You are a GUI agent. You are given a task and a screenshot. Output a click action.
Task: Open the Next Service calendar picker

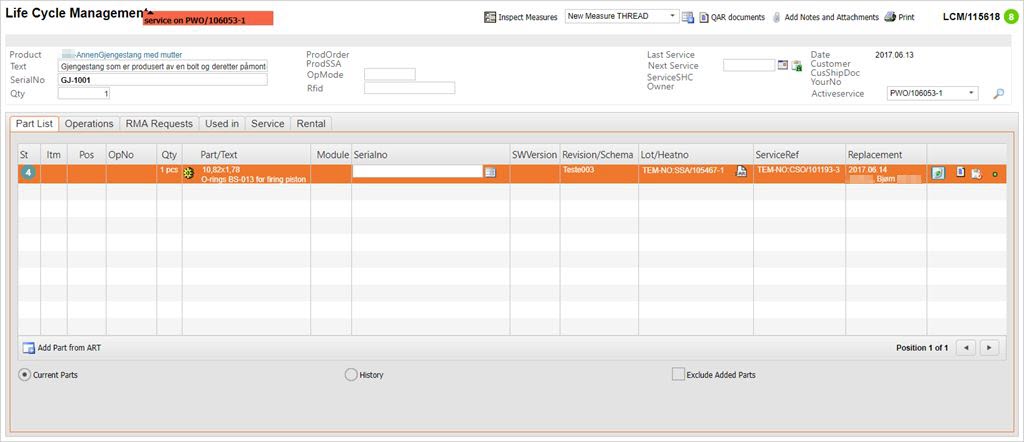[x=783, y=66]
